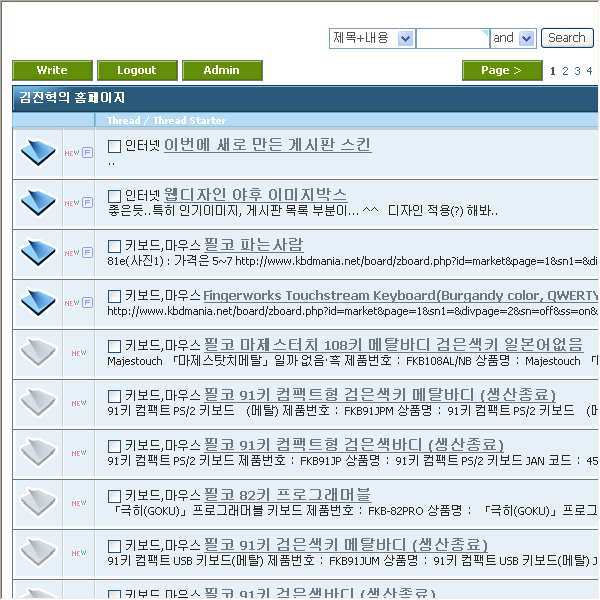Click the search text input field
Screen dimensions: 600x600
click(x=452, y=38)
